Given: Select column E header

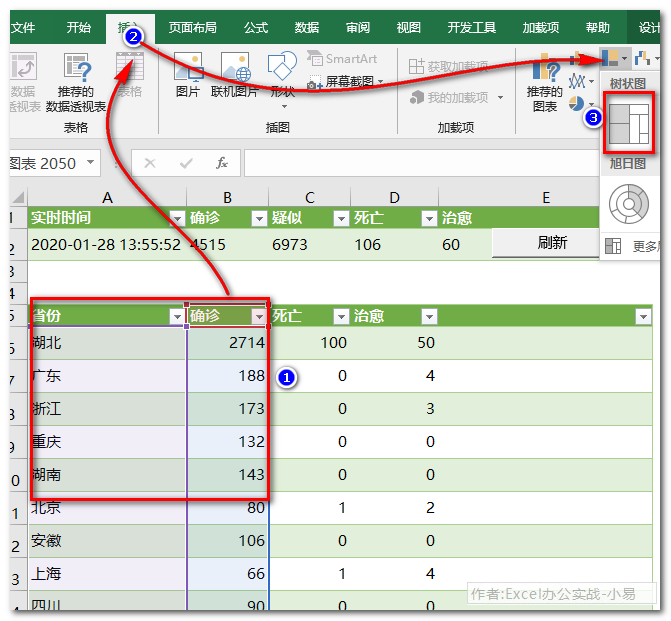Looking at the screenshot, I should 546,197.
